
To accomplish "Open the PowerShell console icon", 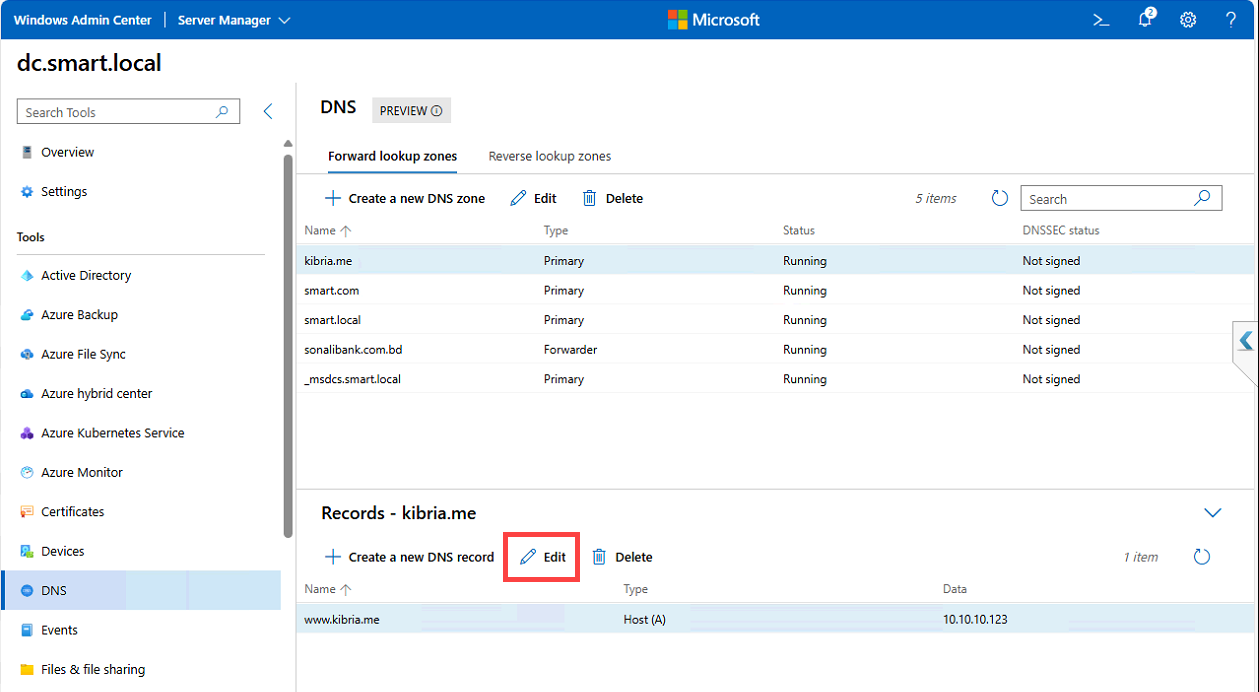I will click(x=1101, y=20).
